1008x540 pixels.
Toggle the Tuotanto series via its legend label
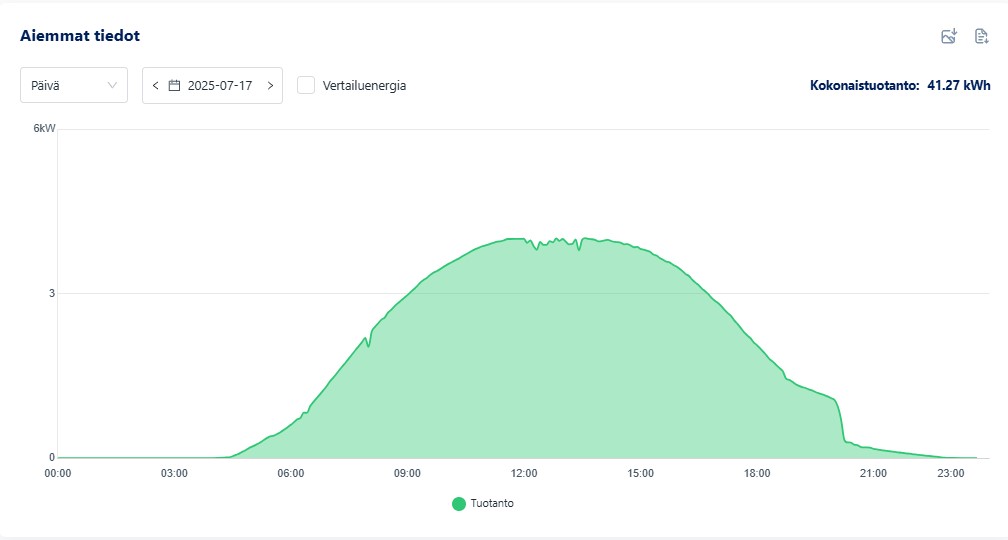coord(492,504)
